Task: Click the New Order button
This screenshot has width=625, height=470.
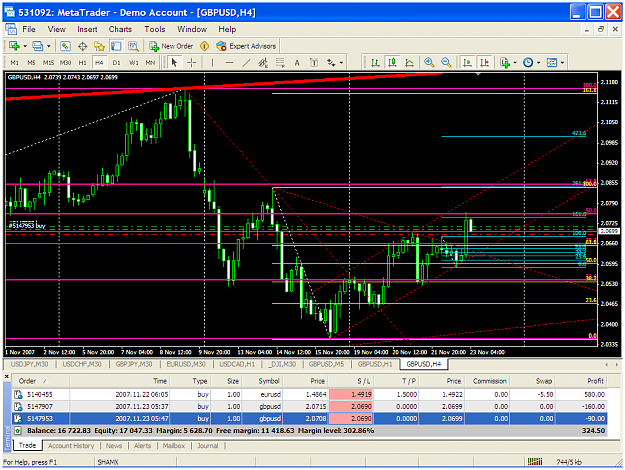Action: pyautogui.click(x=171, y=46)
